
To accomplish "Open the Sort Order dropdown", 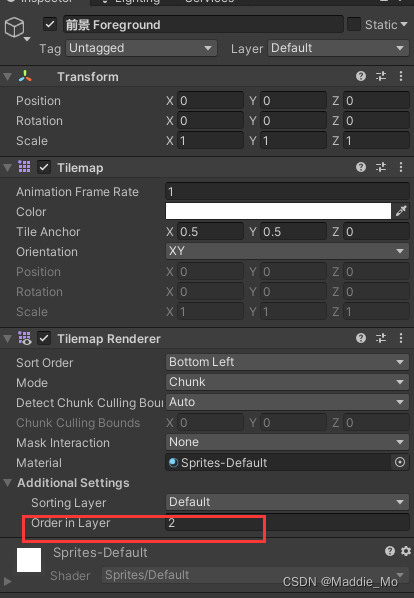I will (287, 362).
